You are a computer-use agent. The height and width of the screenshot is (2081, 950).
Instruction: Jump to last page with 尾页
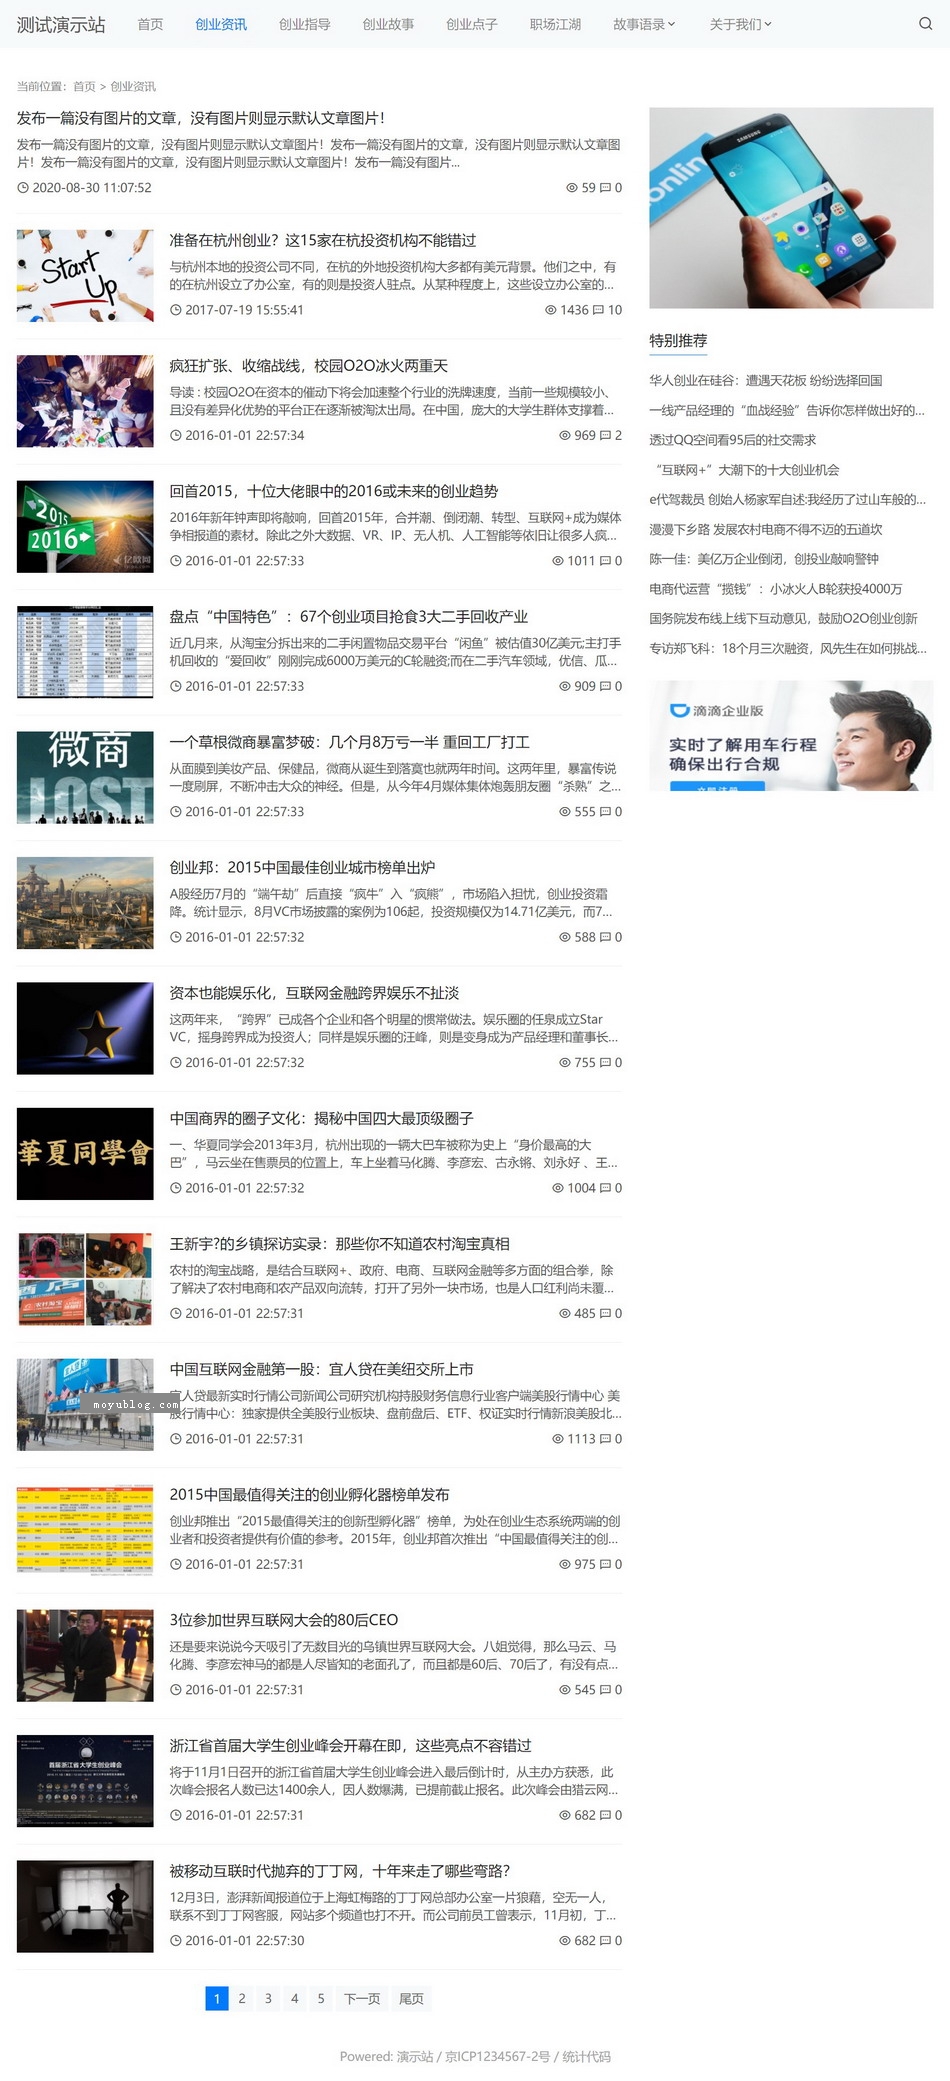411,1998
